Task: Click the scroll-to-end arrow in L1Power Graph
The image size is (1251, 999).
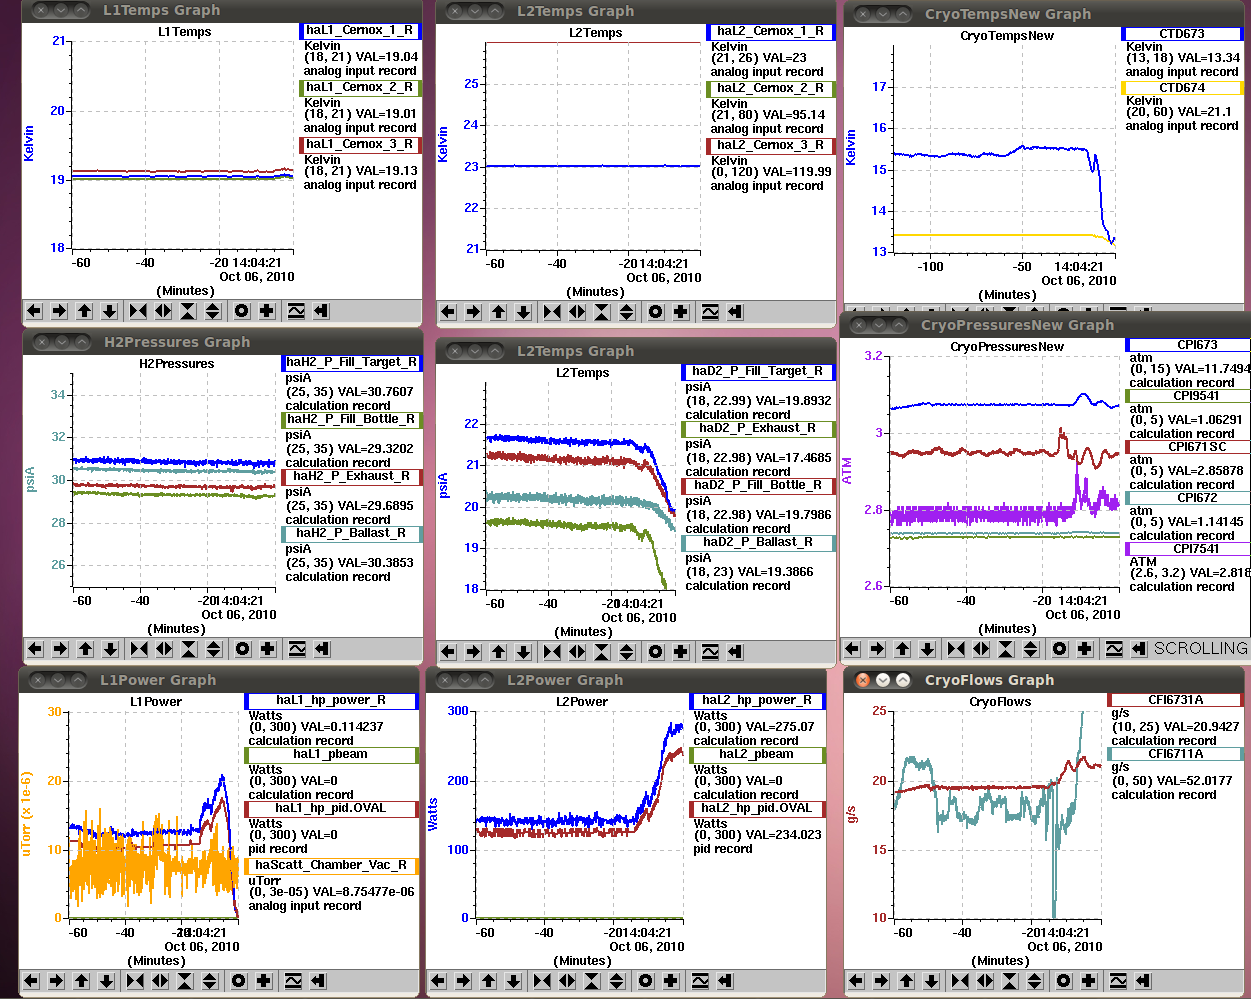Action: [x=318, y=981]
